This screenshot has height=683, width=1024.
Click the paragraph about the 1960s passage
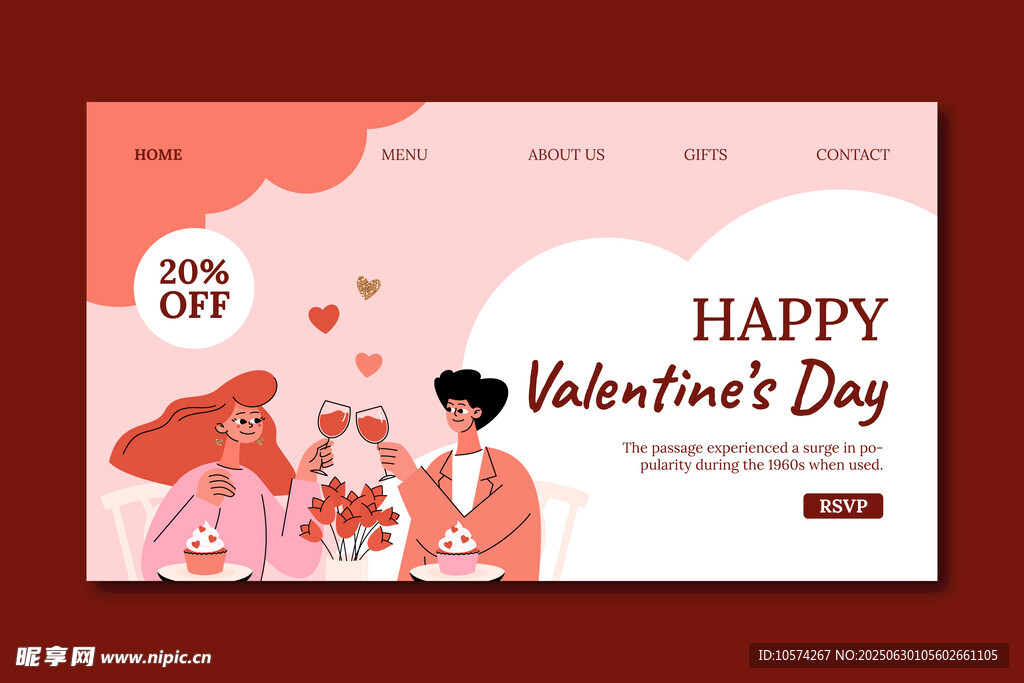coord(752,456)
